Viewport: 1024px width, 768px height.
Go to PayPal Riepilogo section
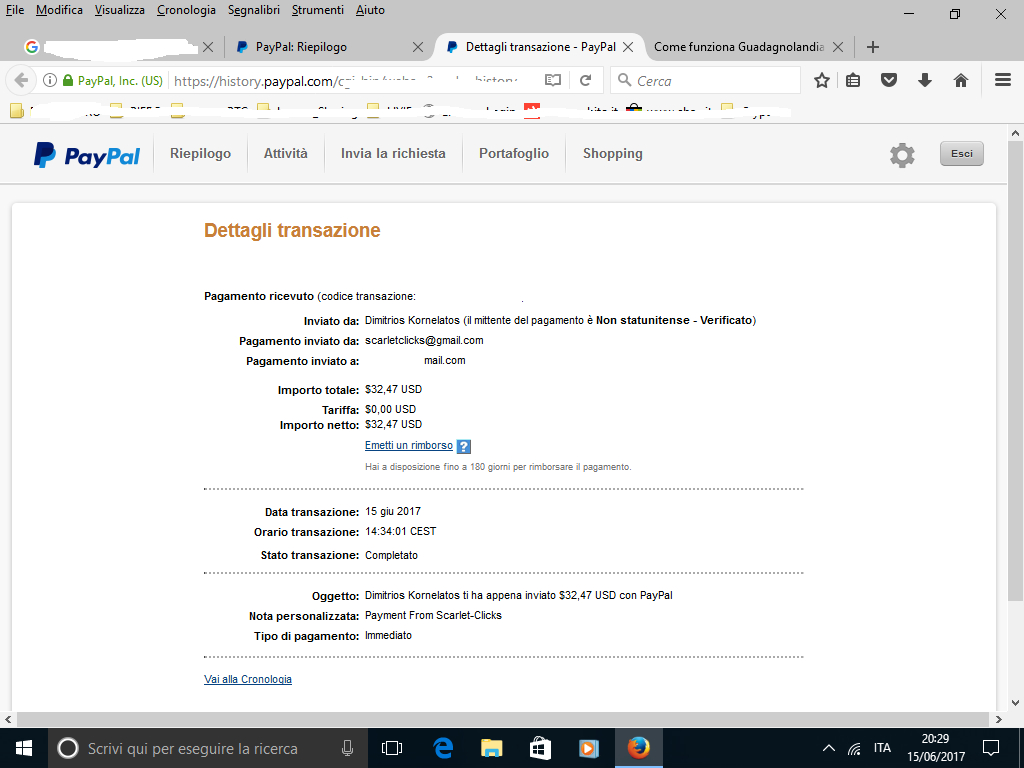click(200, 153)
